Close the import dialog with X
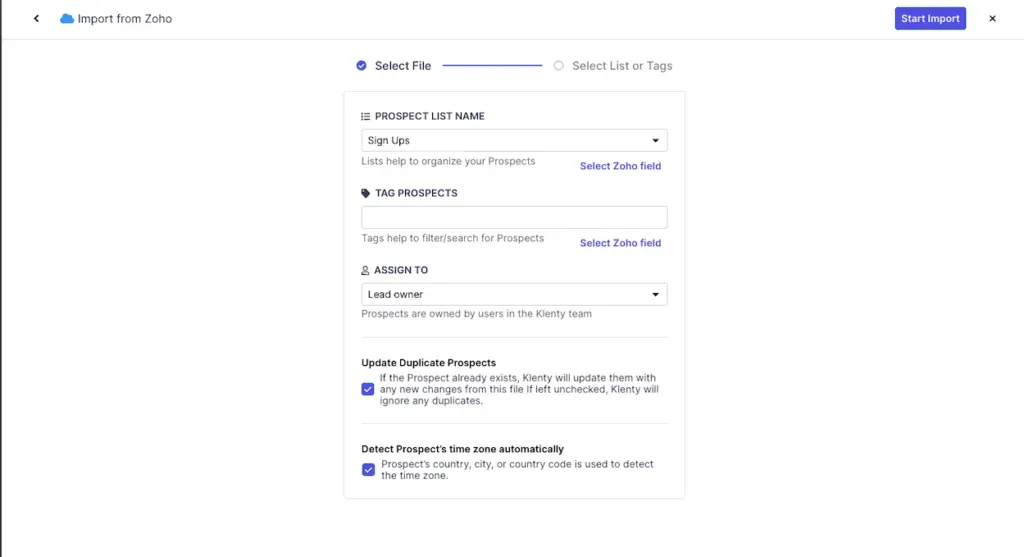 click(x=992, y=19)
